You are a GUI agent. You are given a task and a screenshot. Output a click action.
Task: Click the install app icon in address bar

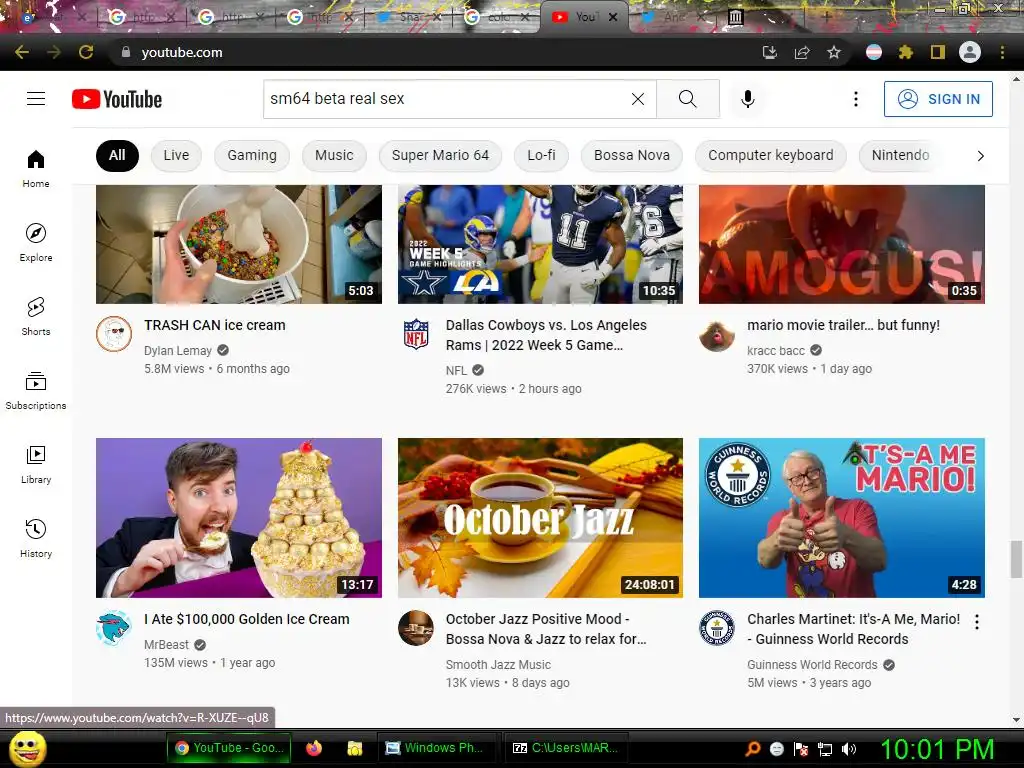(x=770, y=52)
